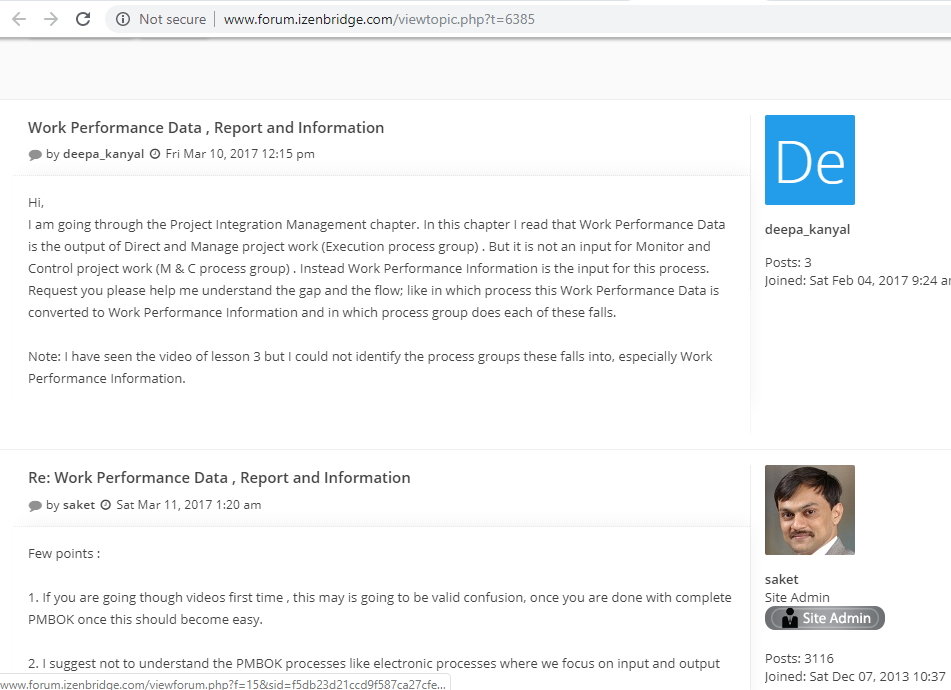Click speech bubble icon beside saket reply
Screen dimensions: 951x690
pos(35,506)
